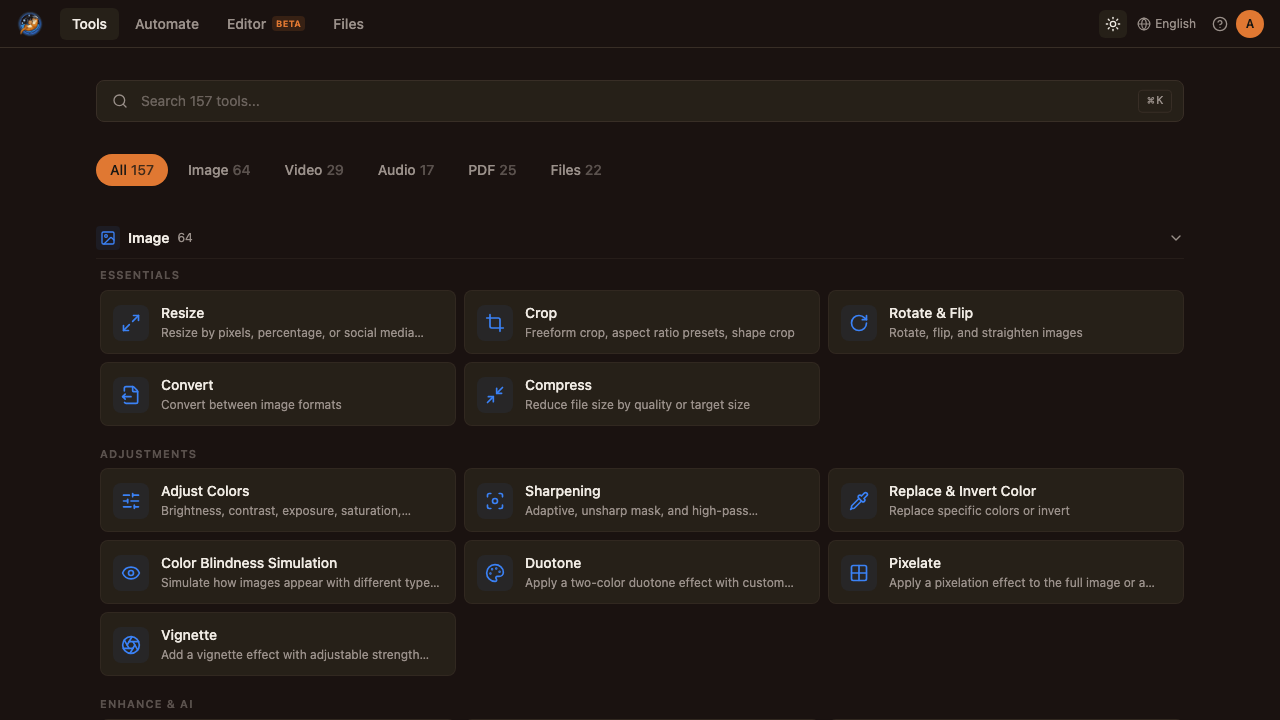
Task: Click the app logo in top bar
Action: tap(30, 24)
